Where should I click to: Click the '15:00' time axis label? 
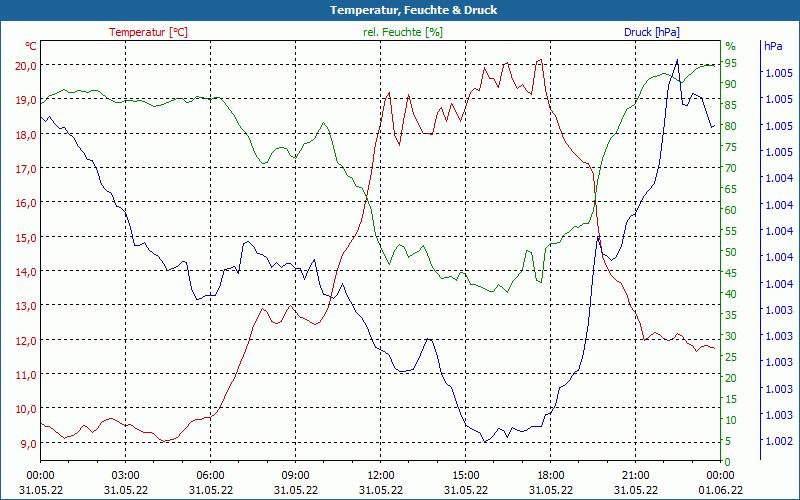pyautogui.click(x=466, y=476)
